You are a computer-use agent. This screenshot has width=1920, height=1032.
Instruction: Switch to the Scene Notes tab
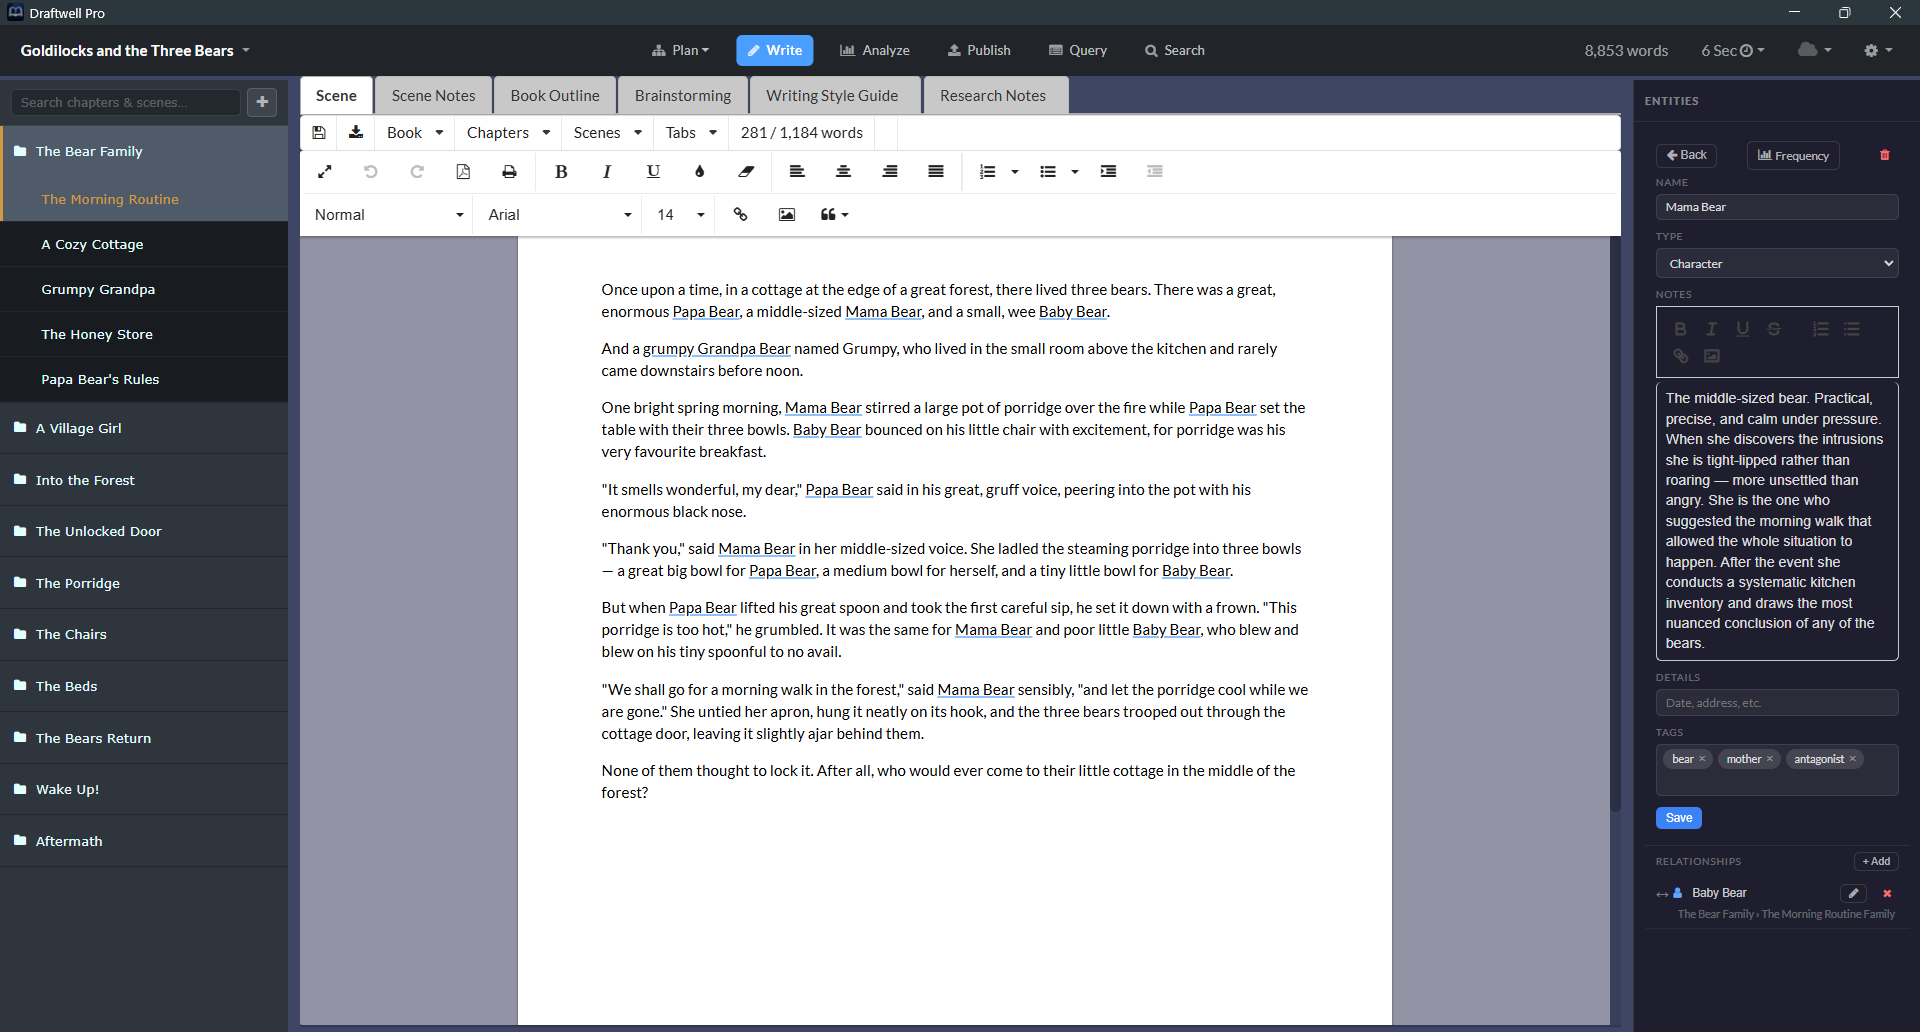point(433,96)
